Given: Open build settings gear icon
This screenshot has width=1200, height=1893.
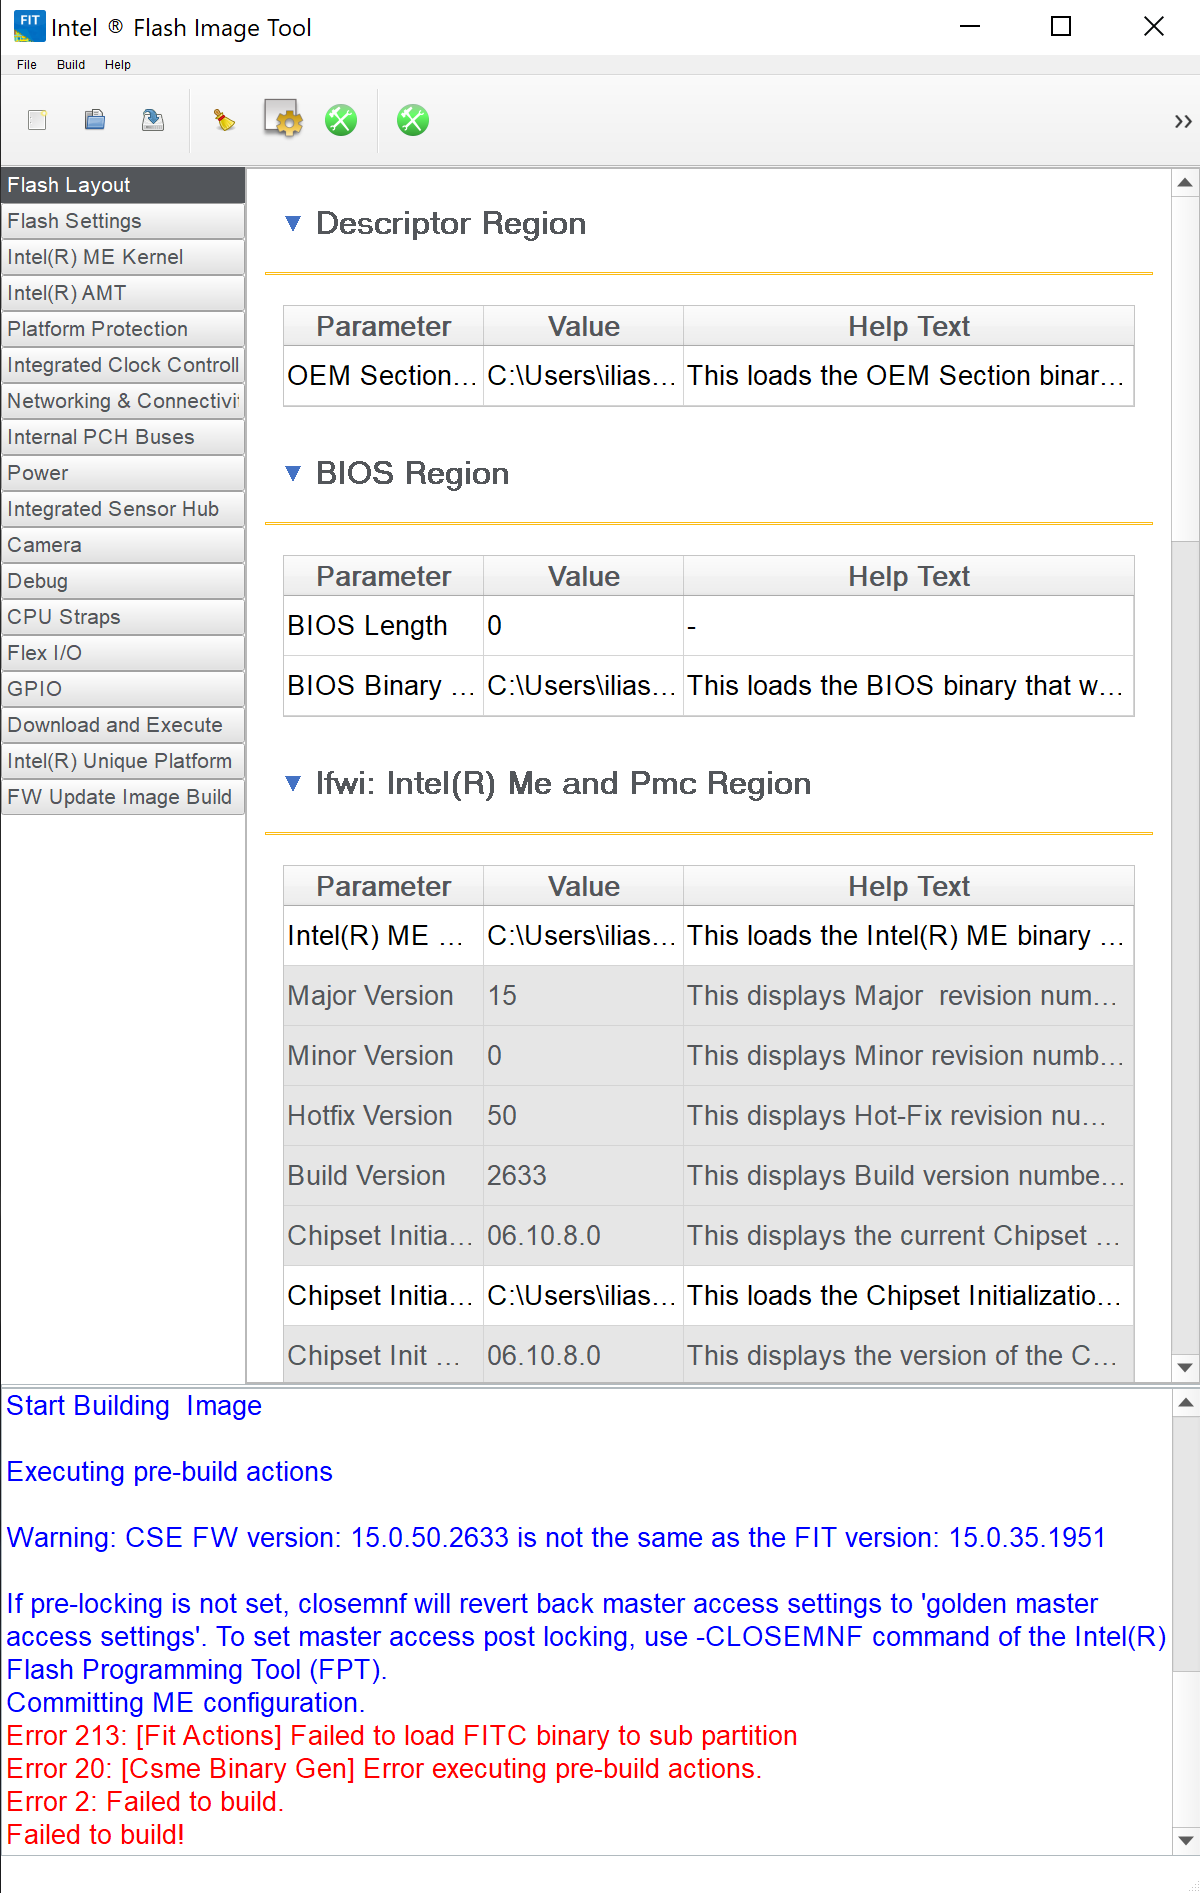Looking at the screenshot, I should pyautogui.click(x=283, y=119).
